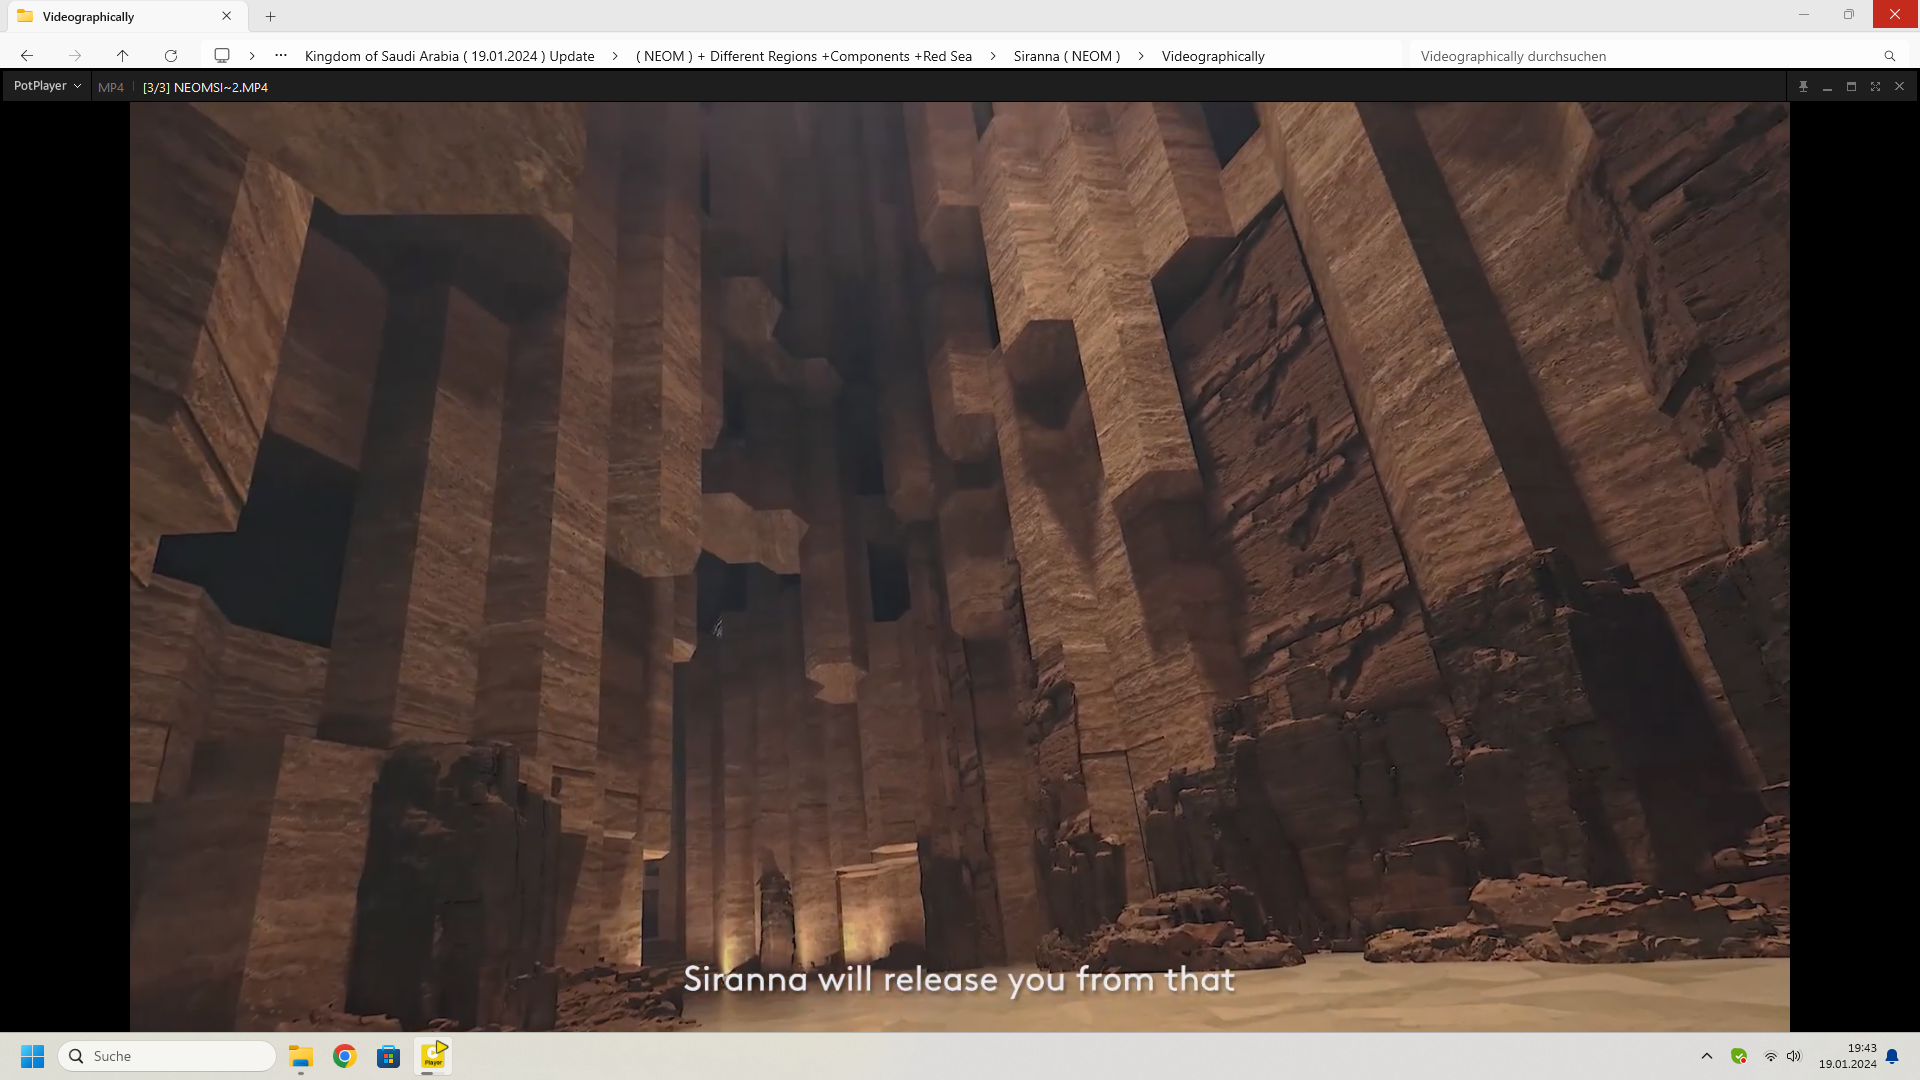Click the This PC monitor icon in address bar
Screen dimensions: 1920x1080
[222, 56]
